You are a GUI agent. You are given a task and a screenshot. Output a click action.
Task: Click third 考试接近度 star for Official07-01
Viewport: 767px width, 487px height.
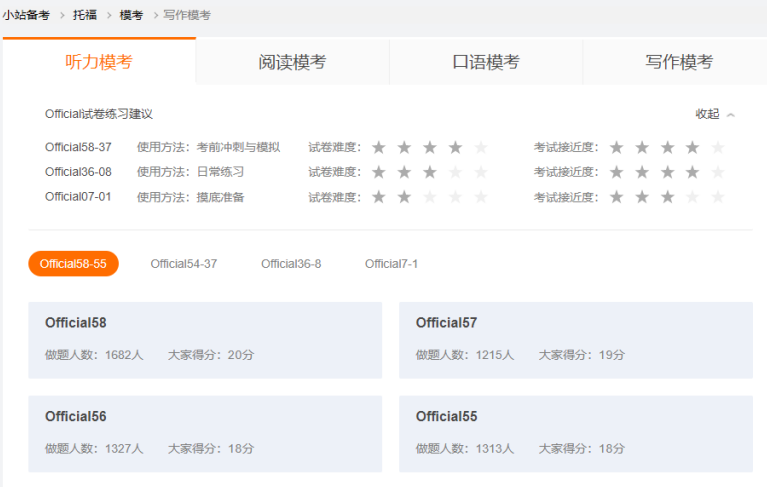[667, 197]
